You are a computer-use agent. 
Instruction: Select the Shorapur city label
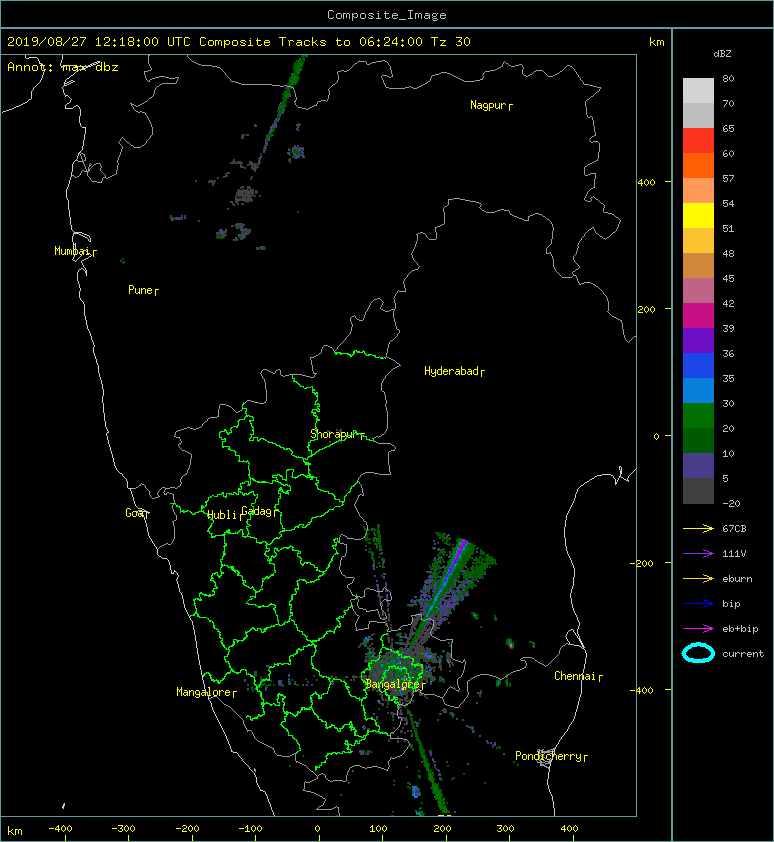pyautogui.click(x=337, y=434)
